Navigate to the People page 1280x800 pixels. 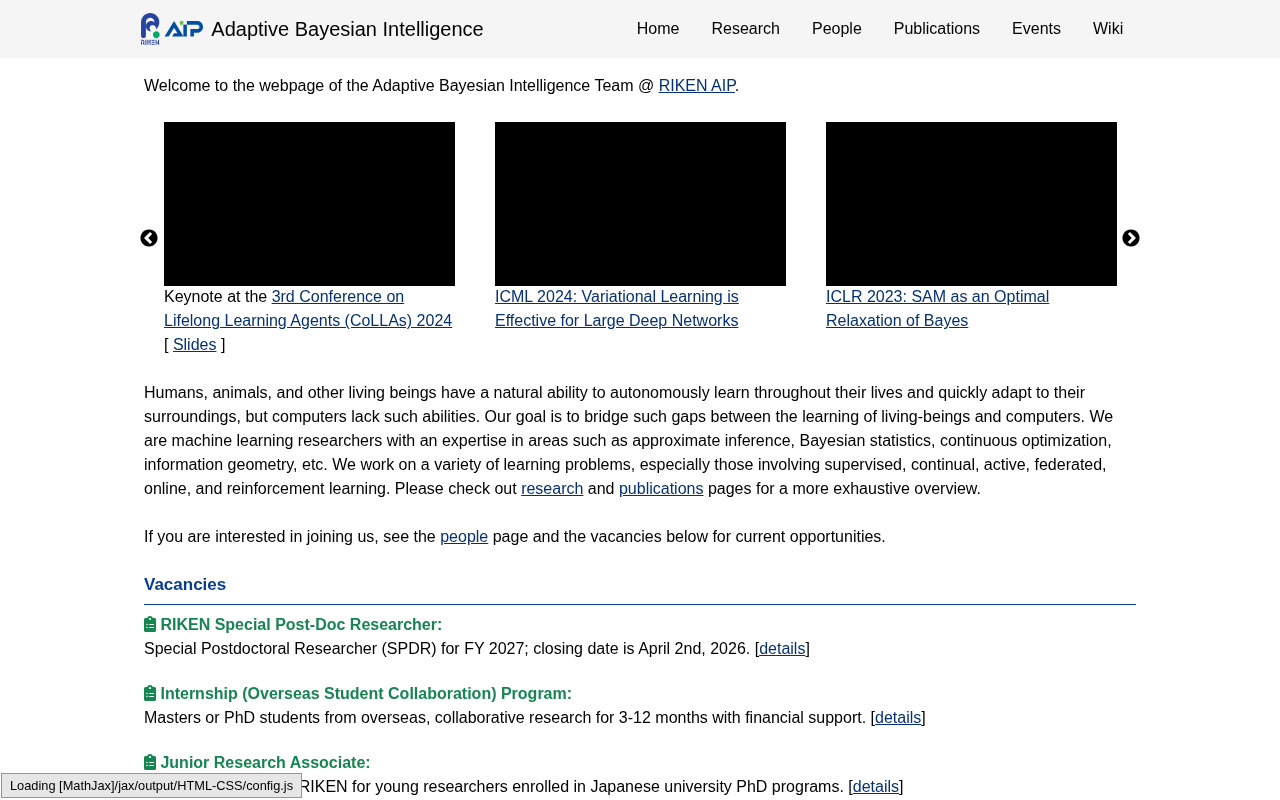(x=836, y=29)
